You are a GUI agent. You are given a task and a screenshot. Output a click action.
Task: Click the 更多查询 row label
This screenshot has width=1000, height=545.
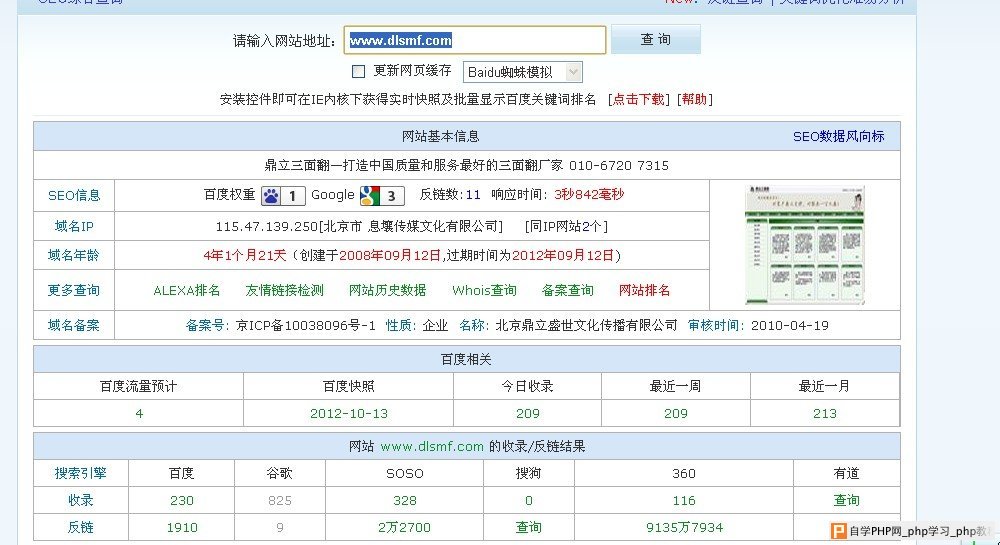pyautogui.click(x=74, y=291)
